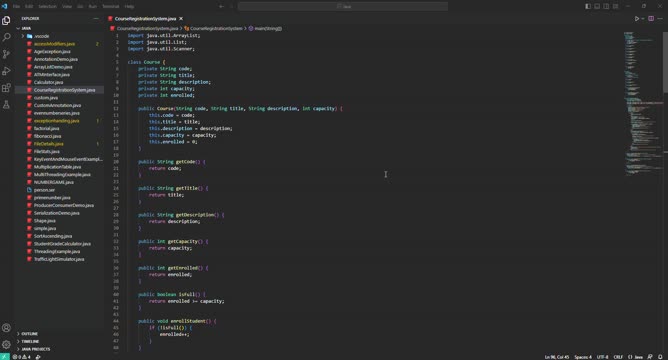668x360 pixels.
Task: Click UTF-8 encoding in status bar
Action: click(602, 357)
